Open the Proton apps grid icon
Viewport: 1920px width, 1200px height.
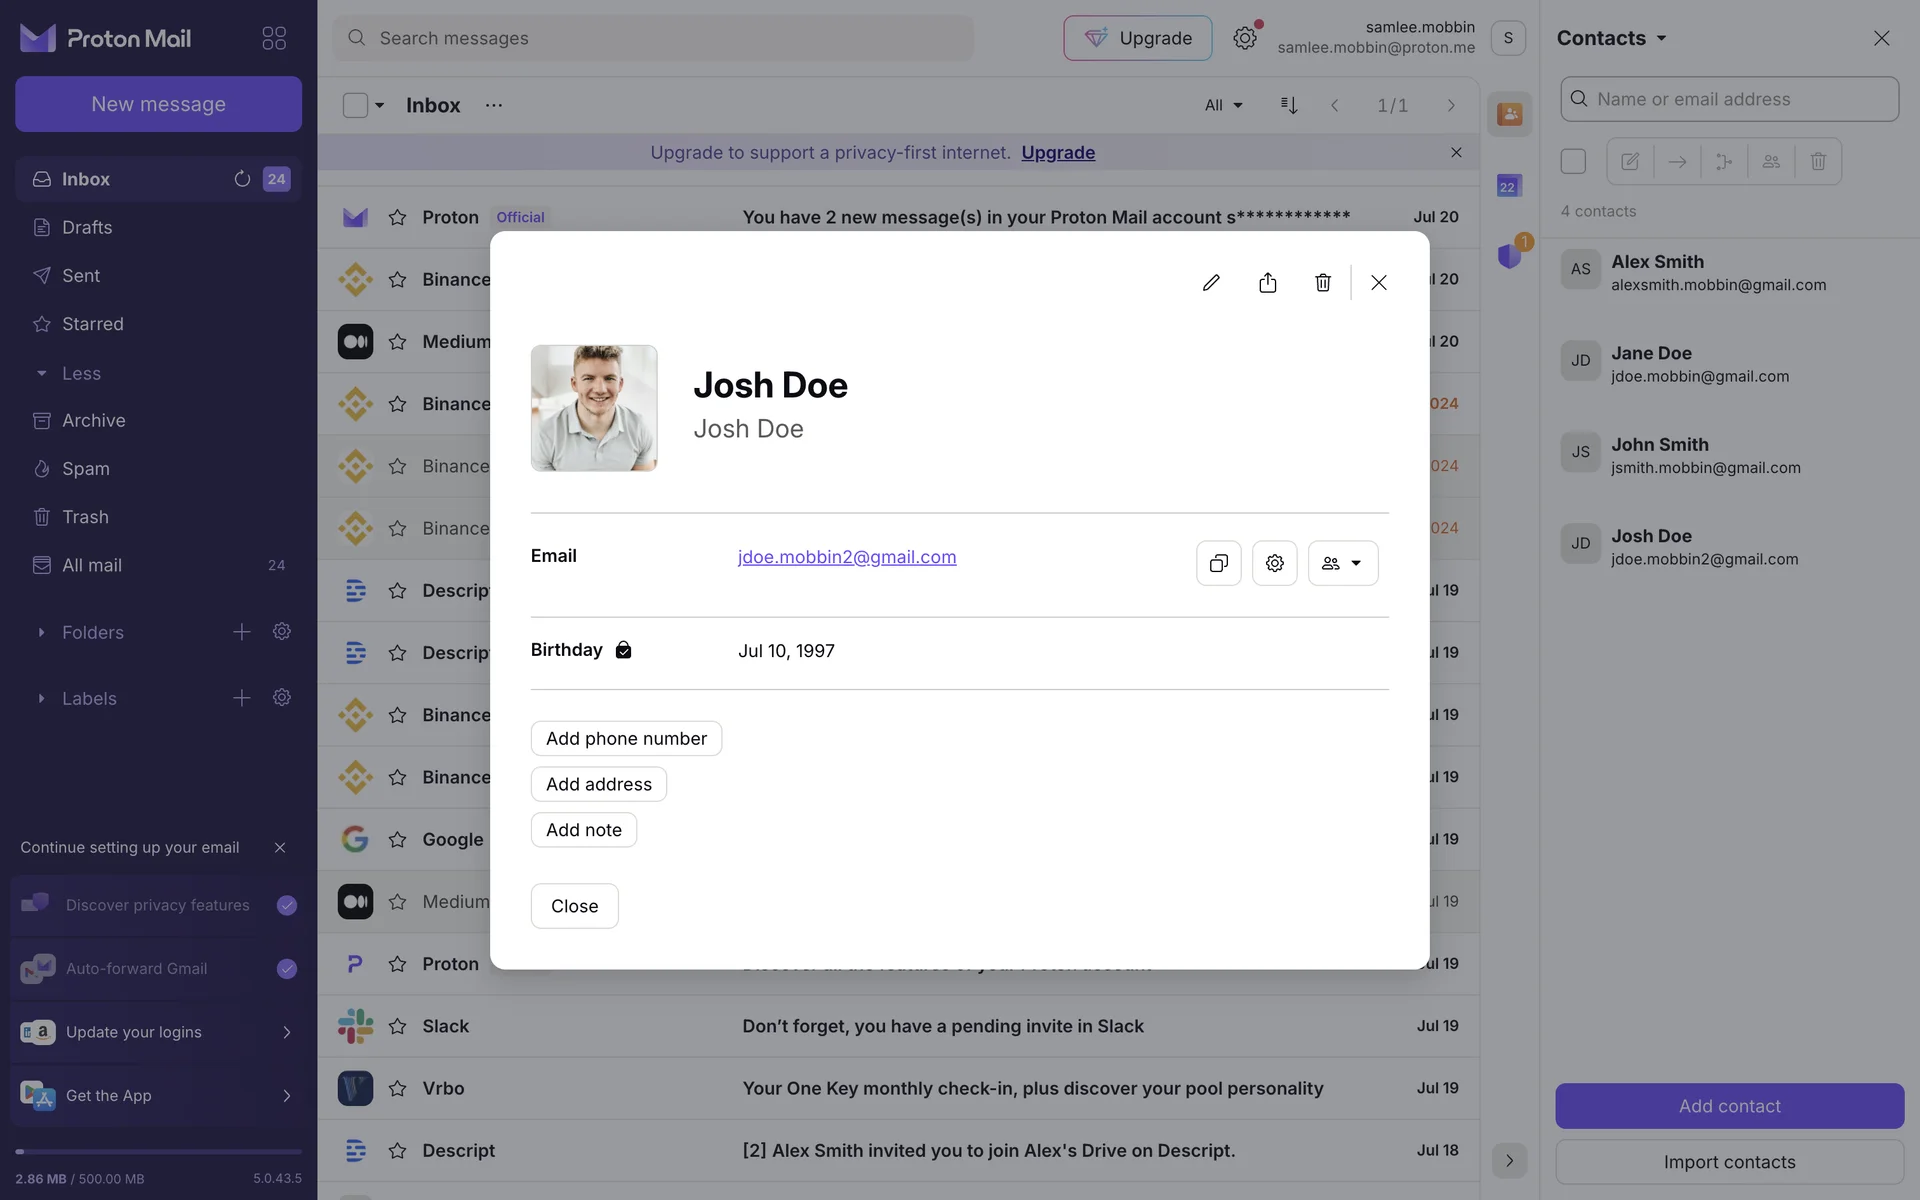click(x=274, y=38)
